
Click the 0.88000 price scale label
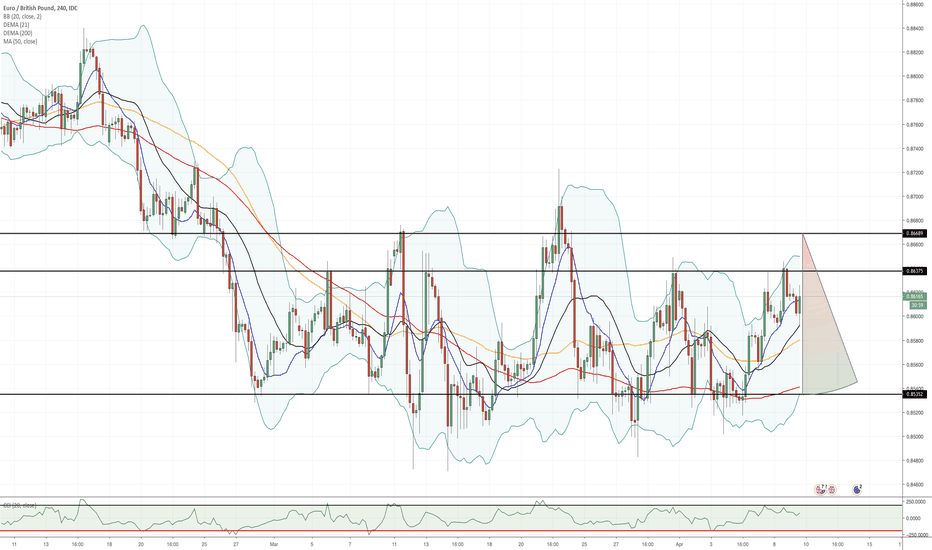click(x=914, y=76)
